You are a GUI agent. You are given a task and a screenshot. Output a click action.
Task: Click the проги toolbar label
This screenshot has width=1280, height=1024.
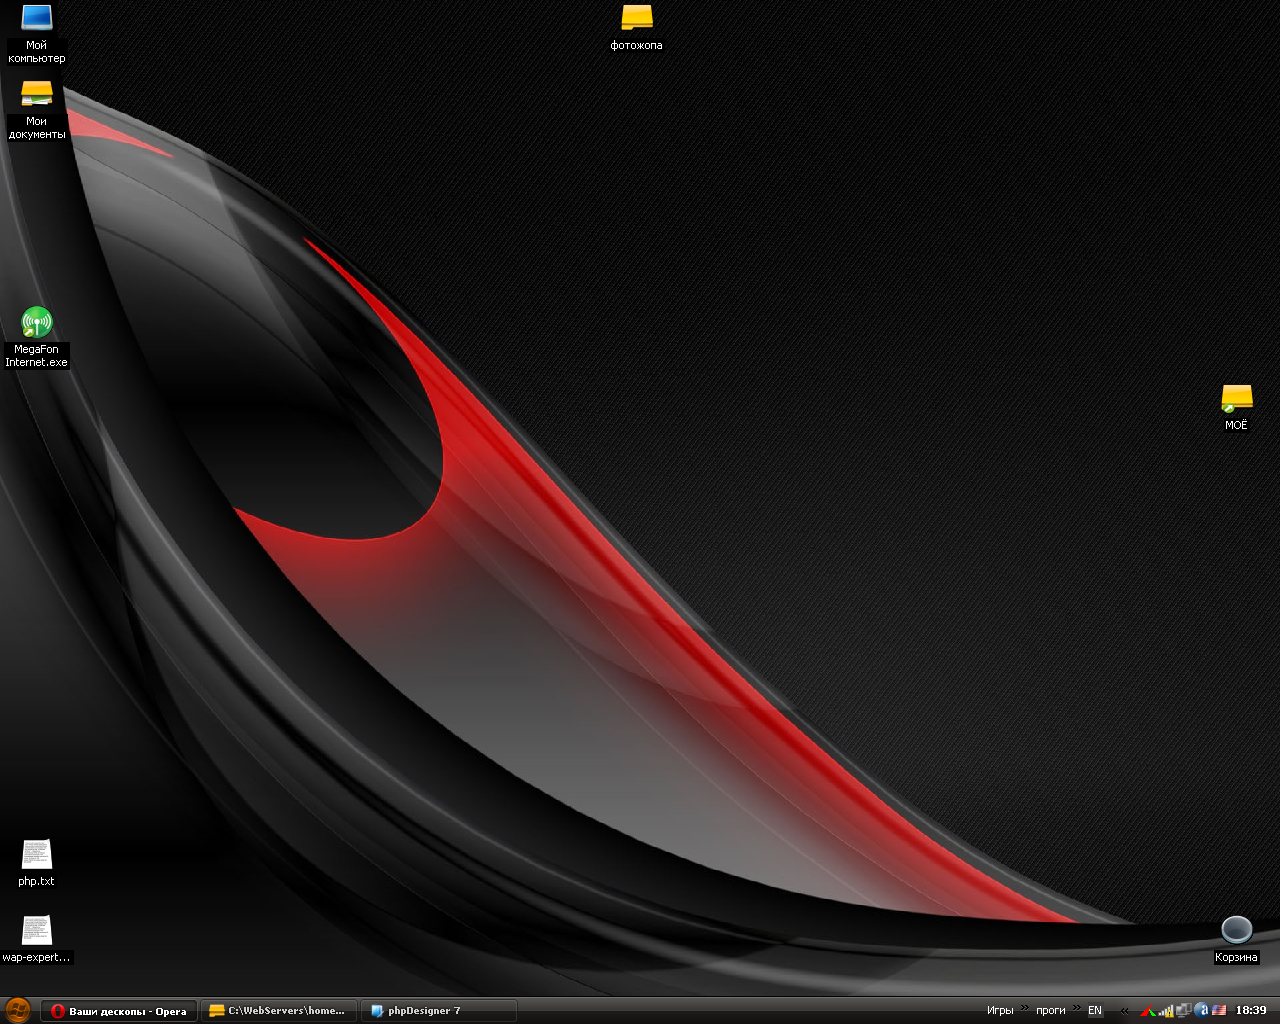point(1050,1011)
